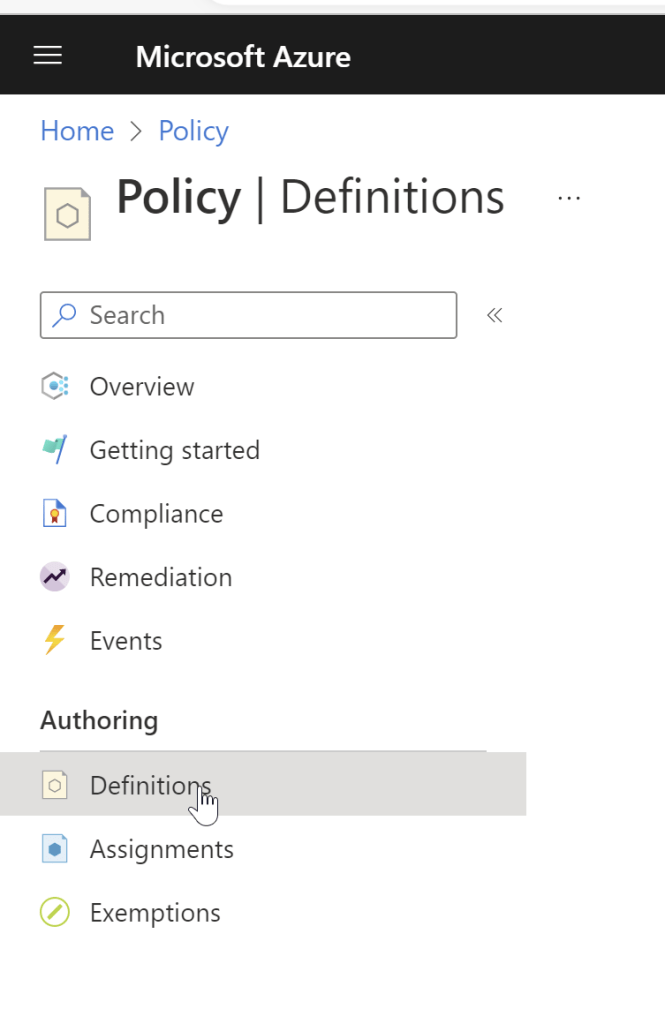Click the Compliance certificate icon

pyautogui.click(x=55, y=514)
